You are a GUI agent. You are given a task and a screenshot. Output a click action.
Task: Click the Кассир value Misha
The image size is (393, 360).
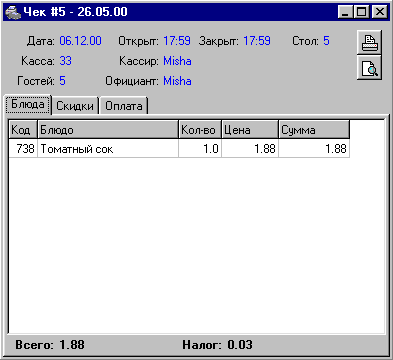click(x=177, y=61)
